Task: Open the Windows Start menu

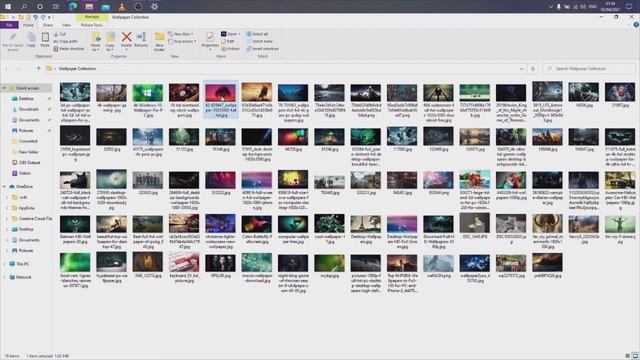Action: (x=8, y=7)
